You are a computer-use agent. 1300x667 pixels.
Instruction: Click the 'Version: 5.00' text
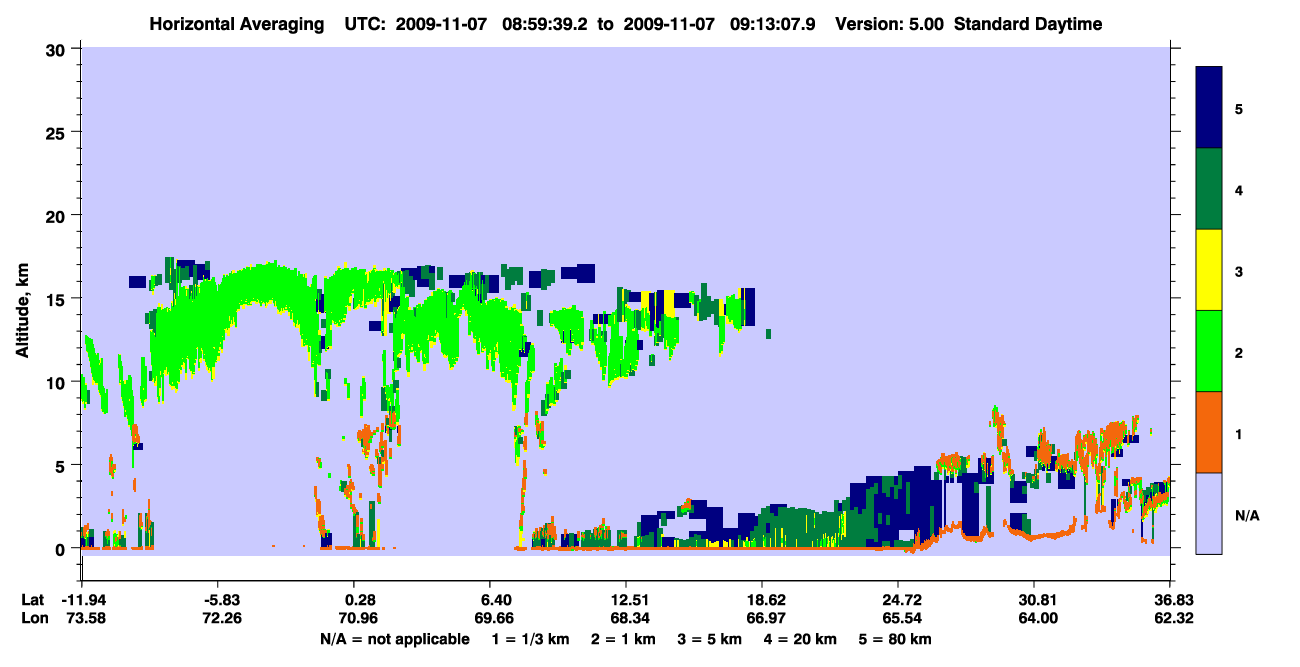tap(889, 24)
